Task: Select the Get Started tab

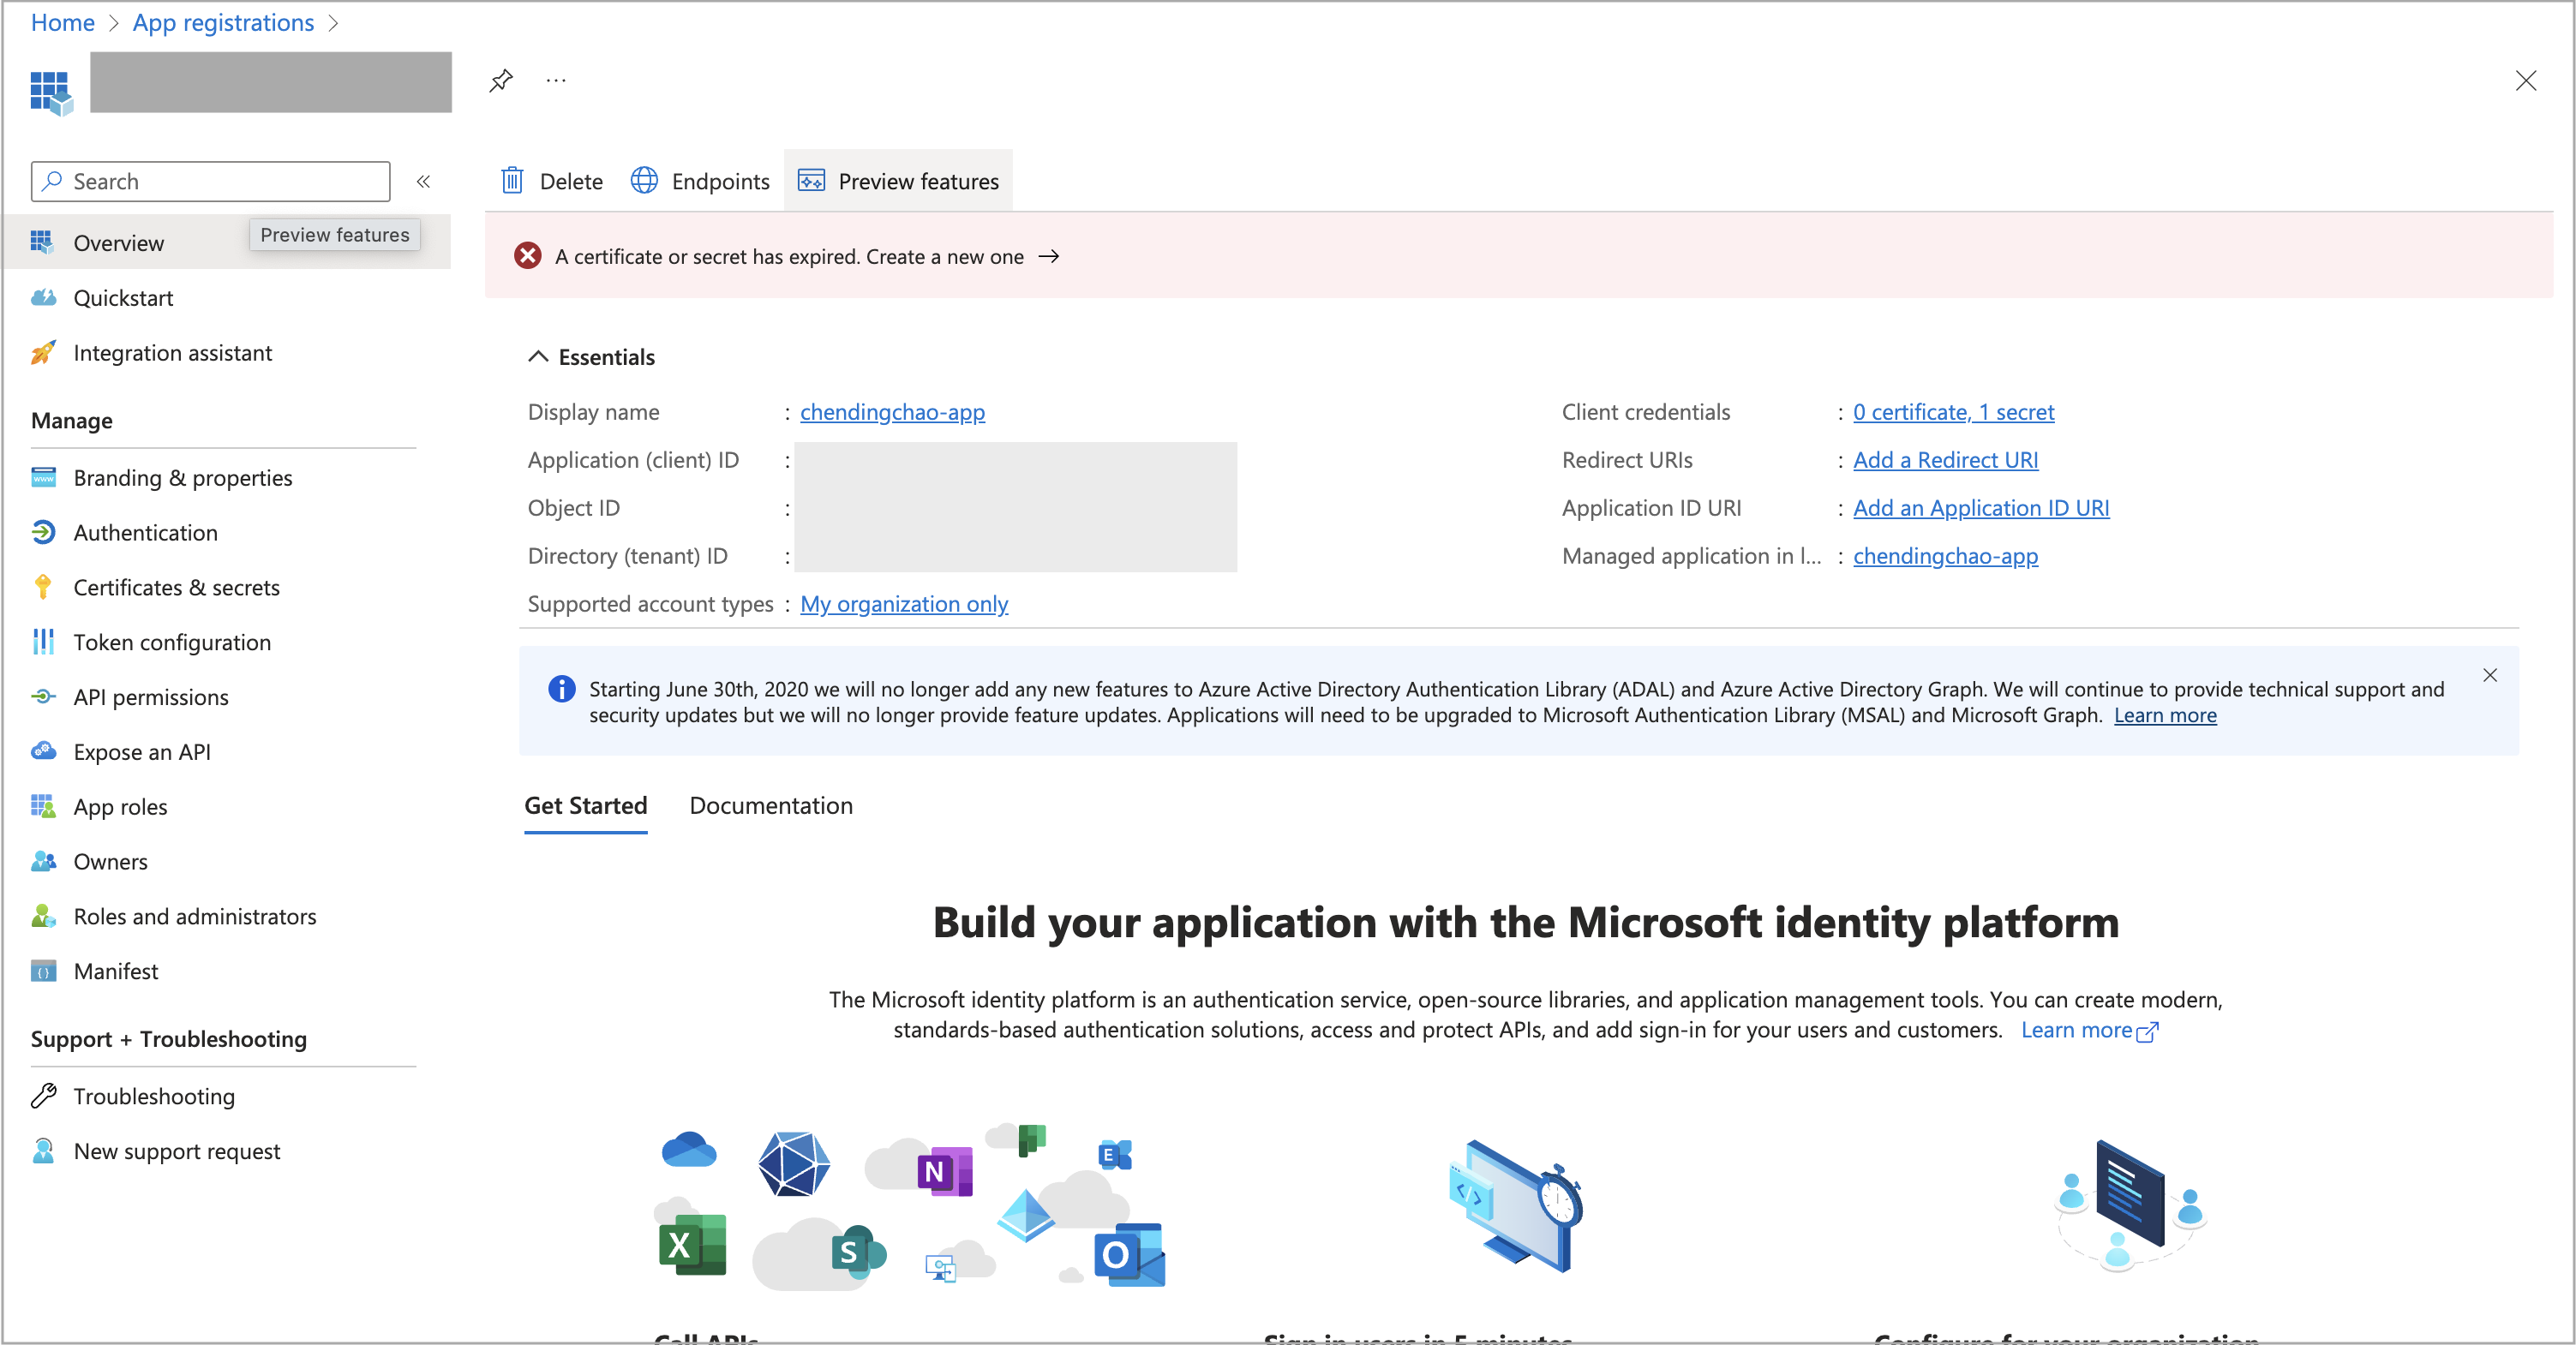Action: pyautogui.click(x=588, y=805)
